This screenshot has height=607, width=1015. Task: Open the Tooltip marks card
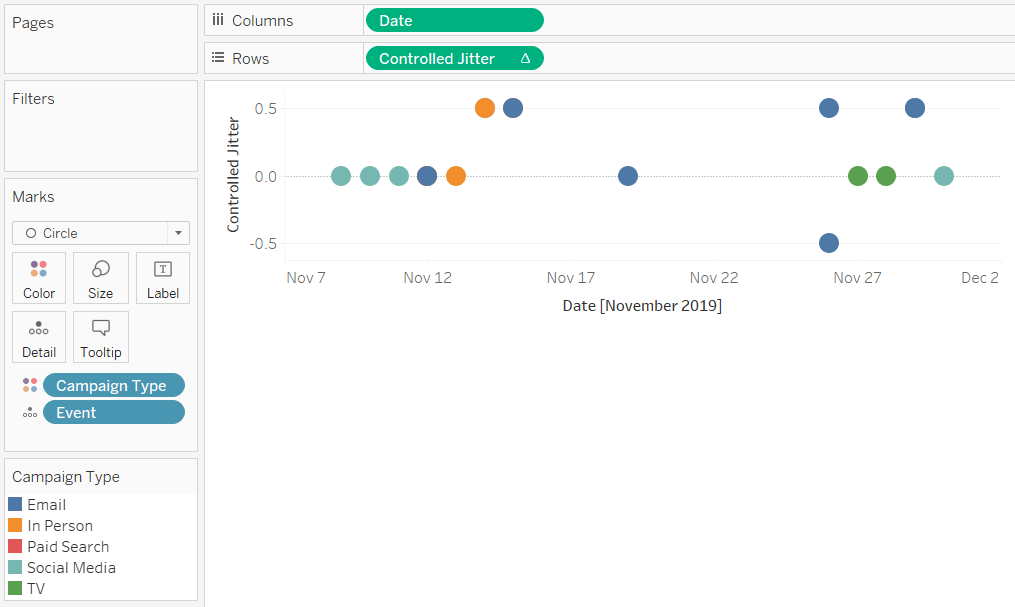point(100,337)
